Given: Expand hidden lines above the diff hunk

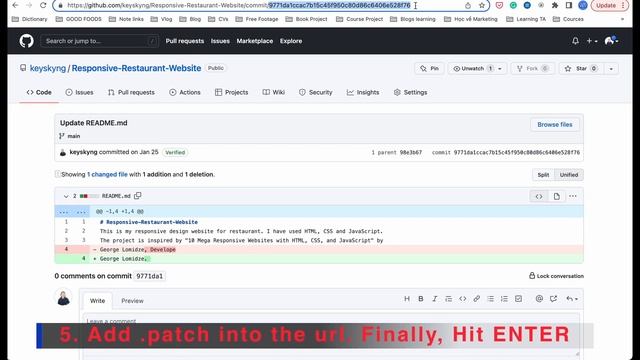Looking at the screenshot, I should pyautogui.click(x=72, y=211).
